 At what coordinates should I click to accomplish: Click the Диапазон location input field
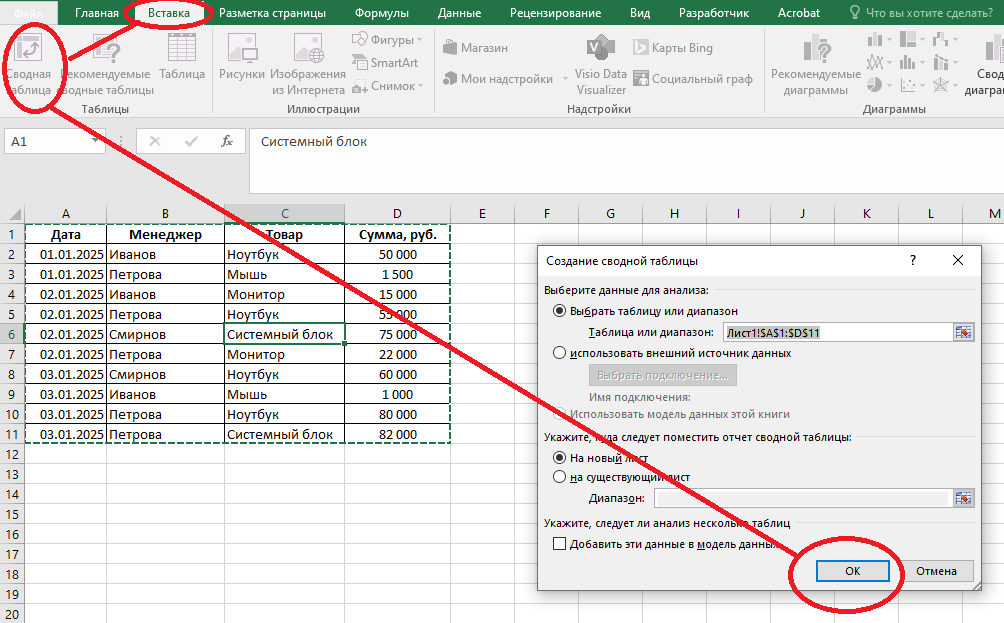tap(803, 498)
